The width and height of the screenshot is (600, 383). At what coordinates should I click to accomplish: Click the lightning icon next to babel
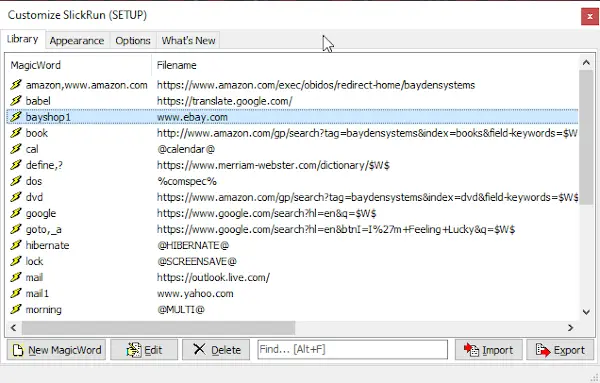click(x=16, y=101)
